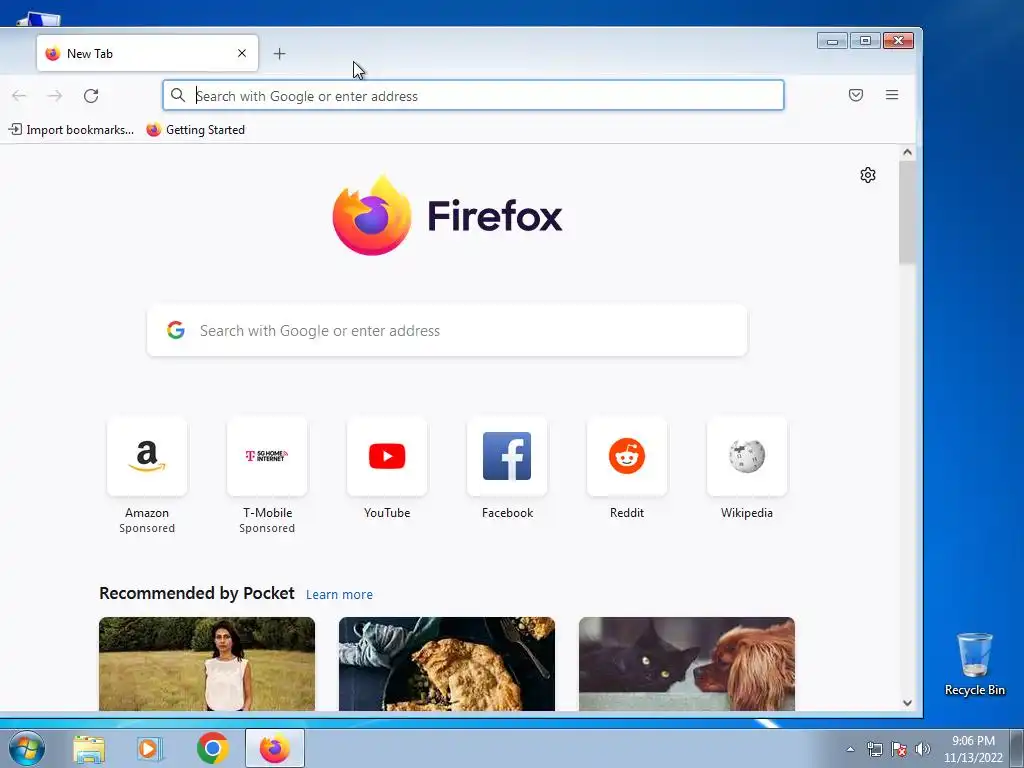Open Pocket story with pie photo
Screen dimensions: 1024x768
point(447,664)
